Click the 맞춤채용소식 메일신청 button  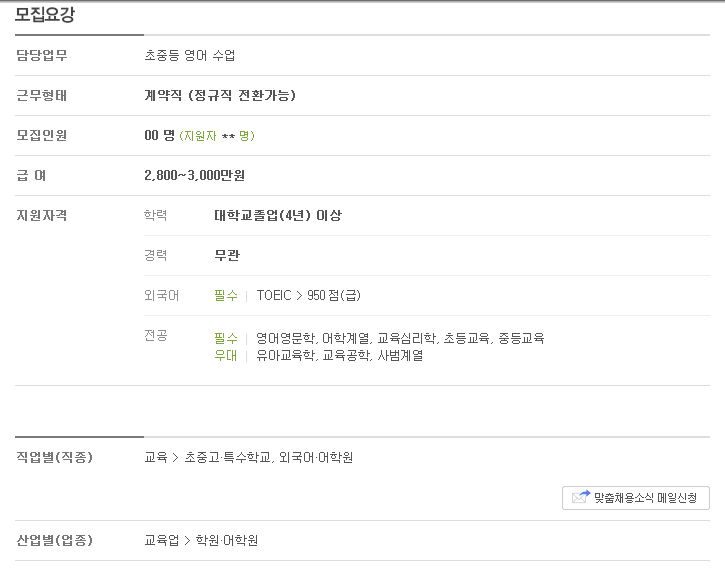click(x=635, y=498)
